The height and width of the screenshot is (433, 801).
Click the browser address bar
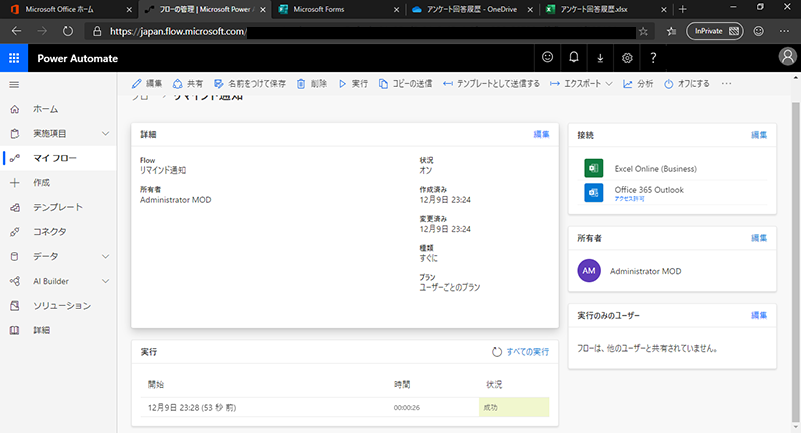click(367, 32)
